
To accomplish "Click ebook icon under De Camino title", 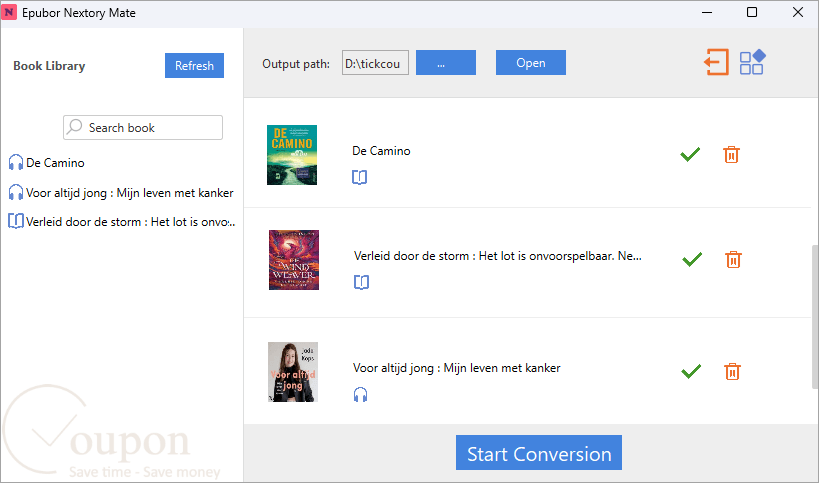I will (x=359, y=178).
